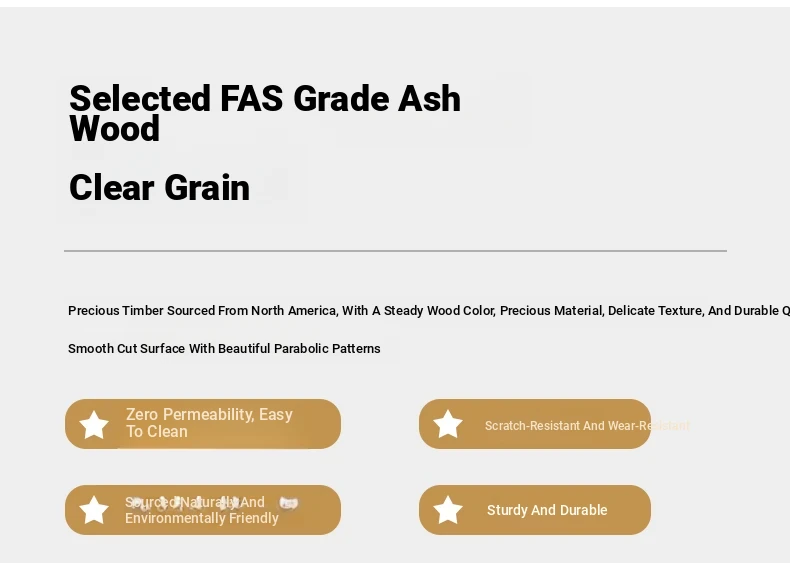The image size is (790, 563).
Task: Select the 'Scratch-Resistant And Wear-Resistant' label text
Action: click(x=587, y=426)
